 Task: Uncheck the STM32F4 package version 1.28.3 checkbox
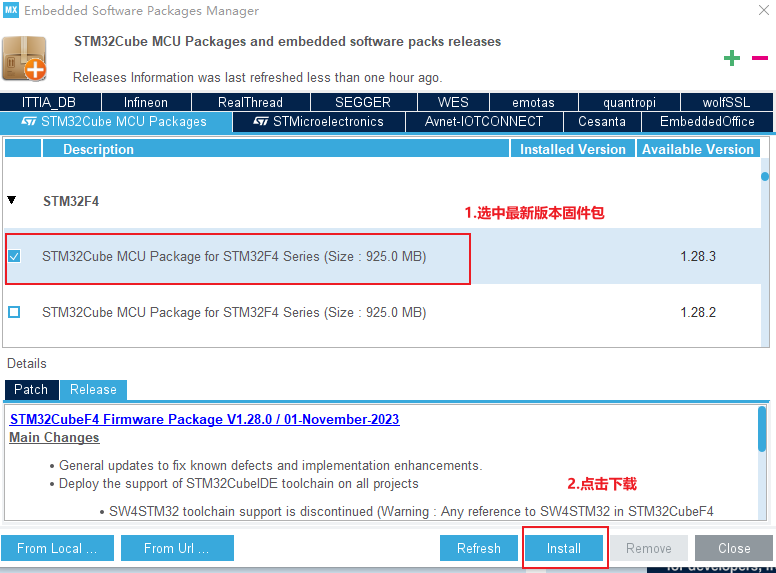[14, 256]
